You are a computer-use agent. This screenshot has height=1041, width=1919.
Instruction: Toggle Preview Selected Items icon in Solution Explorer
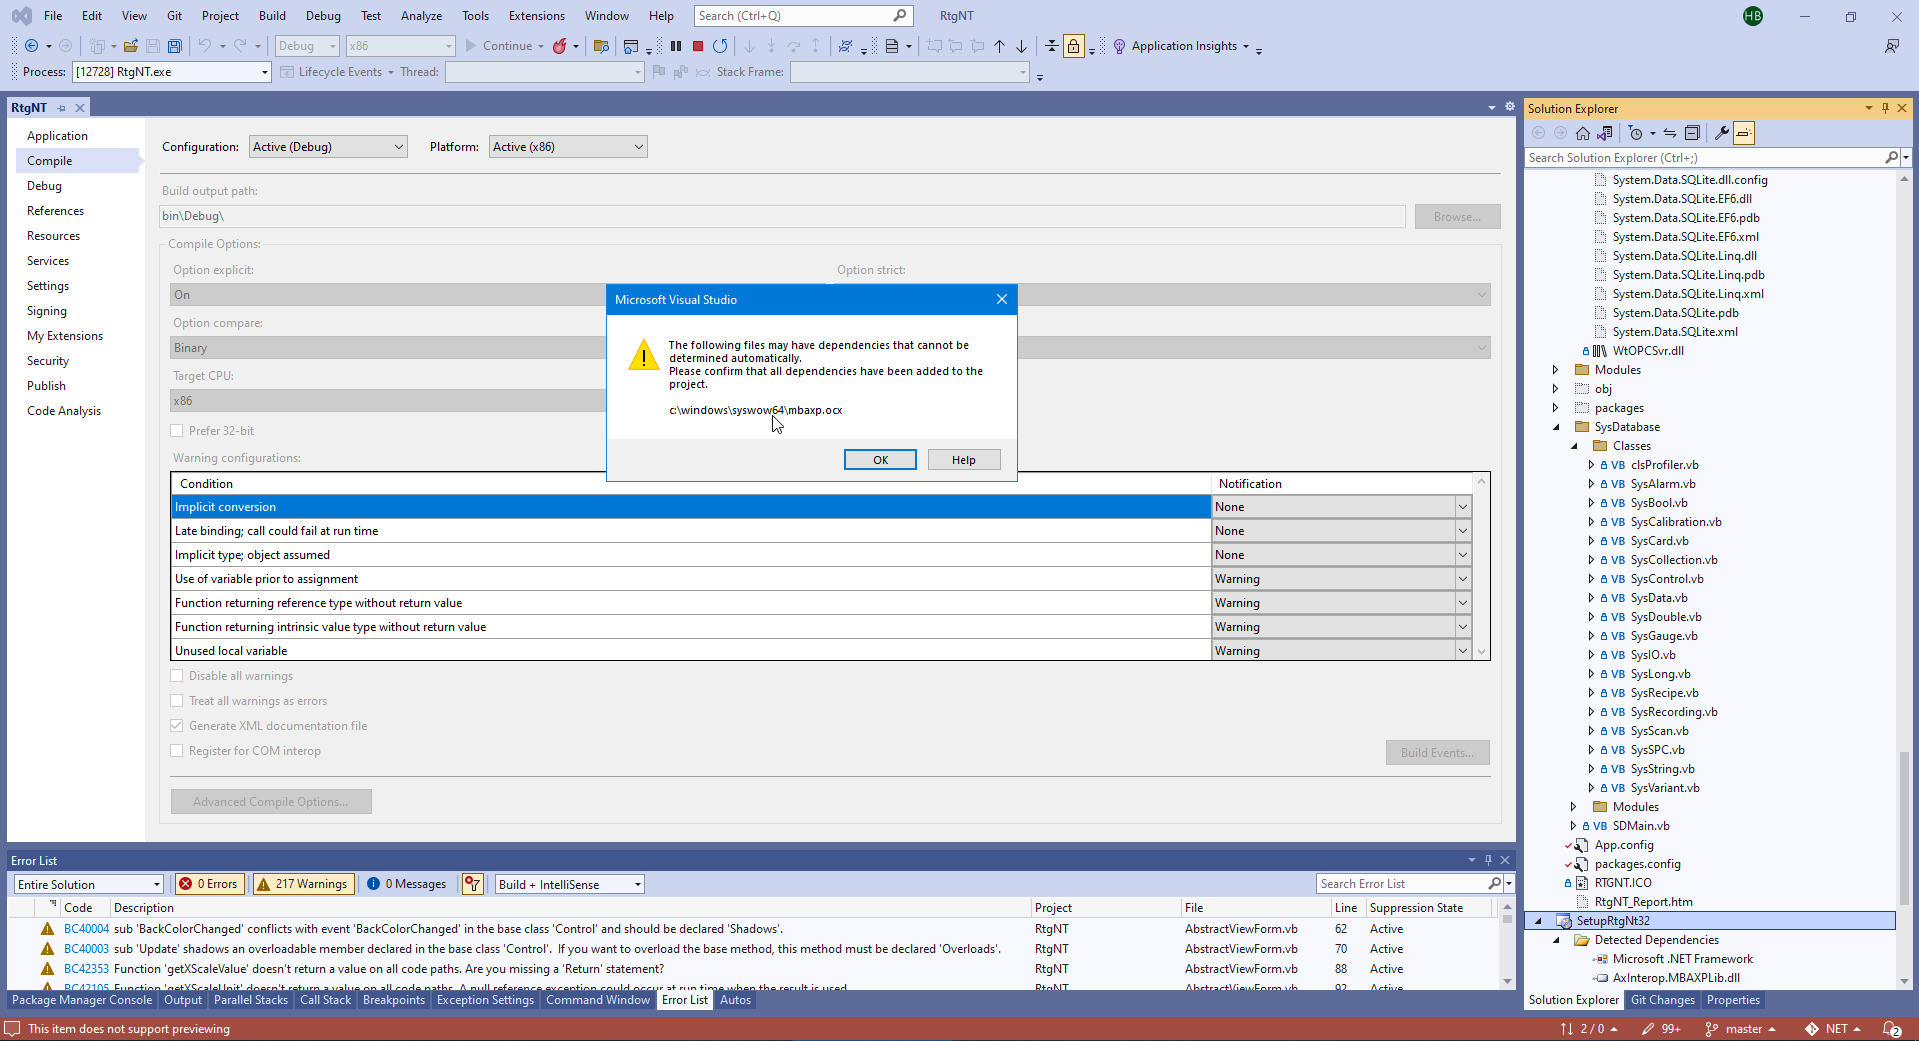pos(1744,133)
